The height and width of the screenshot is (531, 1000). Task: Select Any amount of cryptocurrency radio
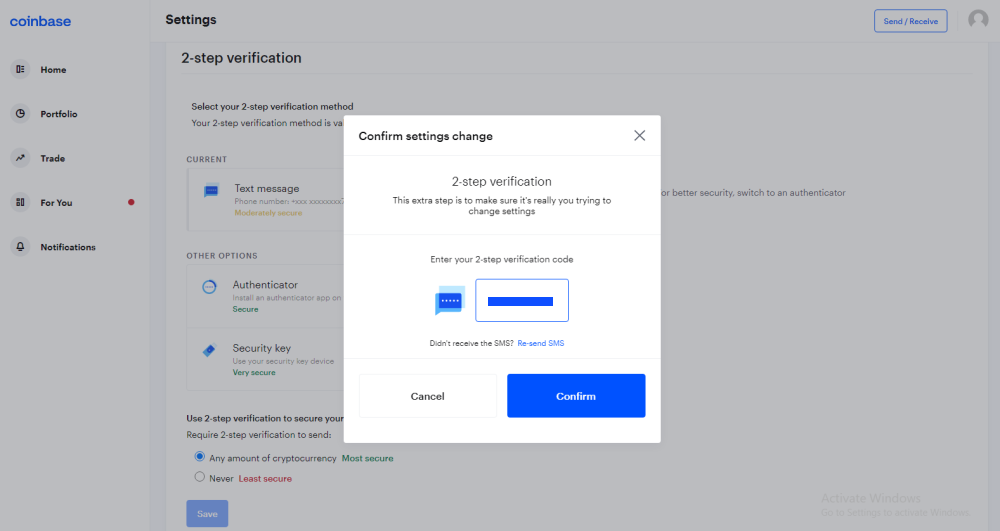coord(200,457)
